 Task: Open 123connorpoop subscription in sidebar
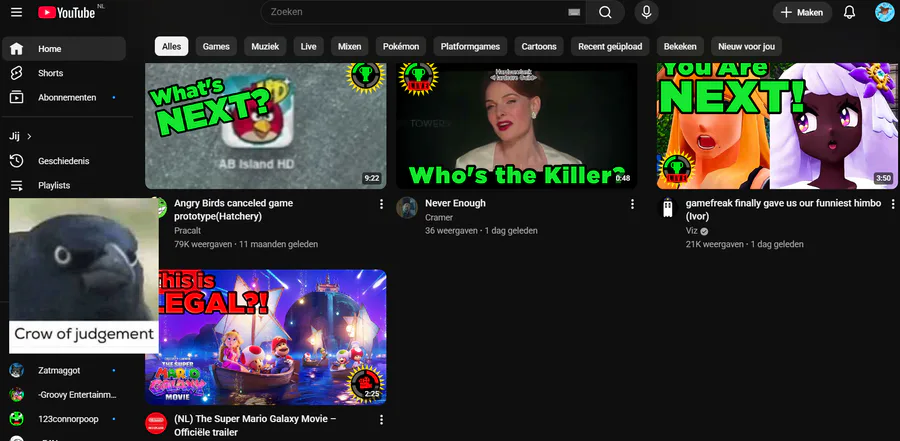click(64, 419)
